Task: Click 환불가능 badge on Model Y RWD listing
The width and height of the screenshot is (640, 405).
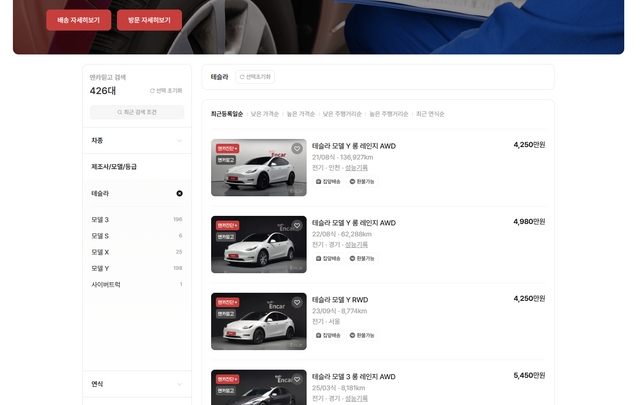Action: 362,336
